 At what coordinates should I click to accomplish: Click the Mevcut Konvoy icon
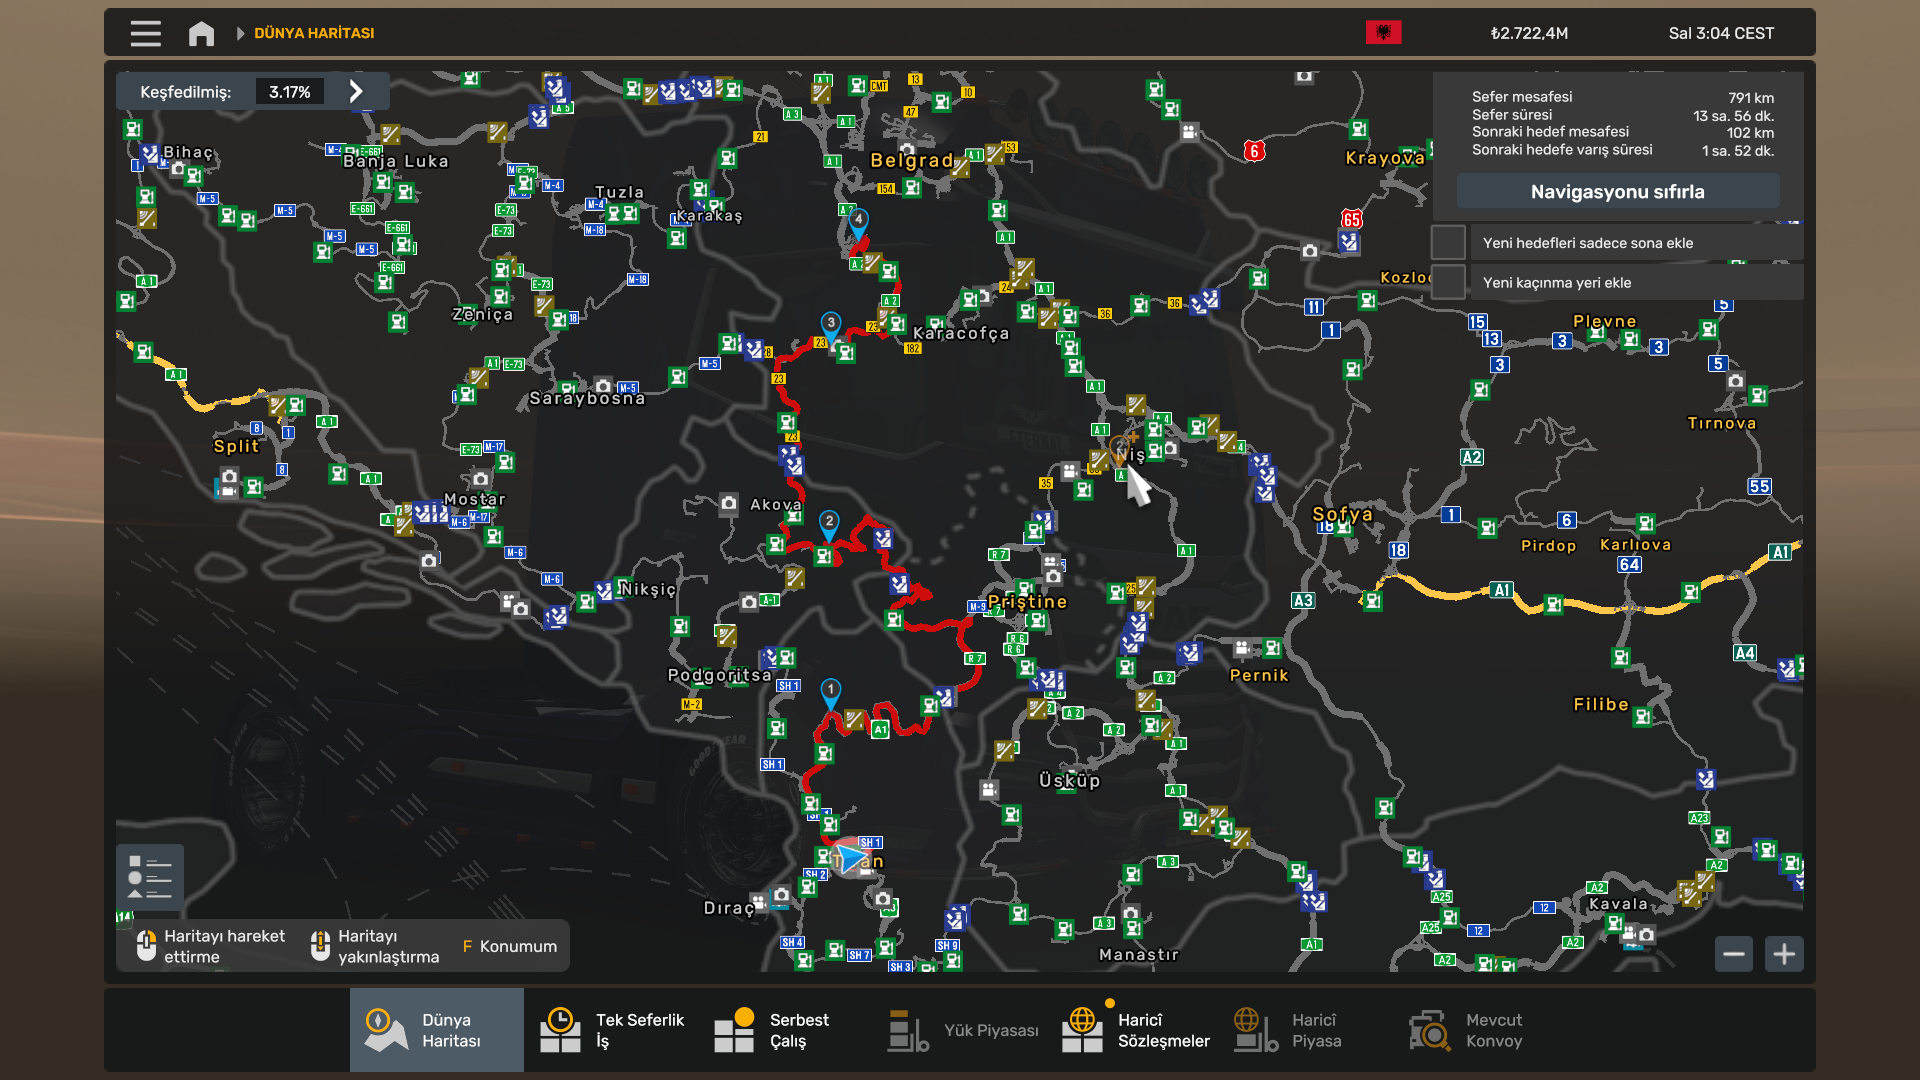(x=1429, y=1030)
